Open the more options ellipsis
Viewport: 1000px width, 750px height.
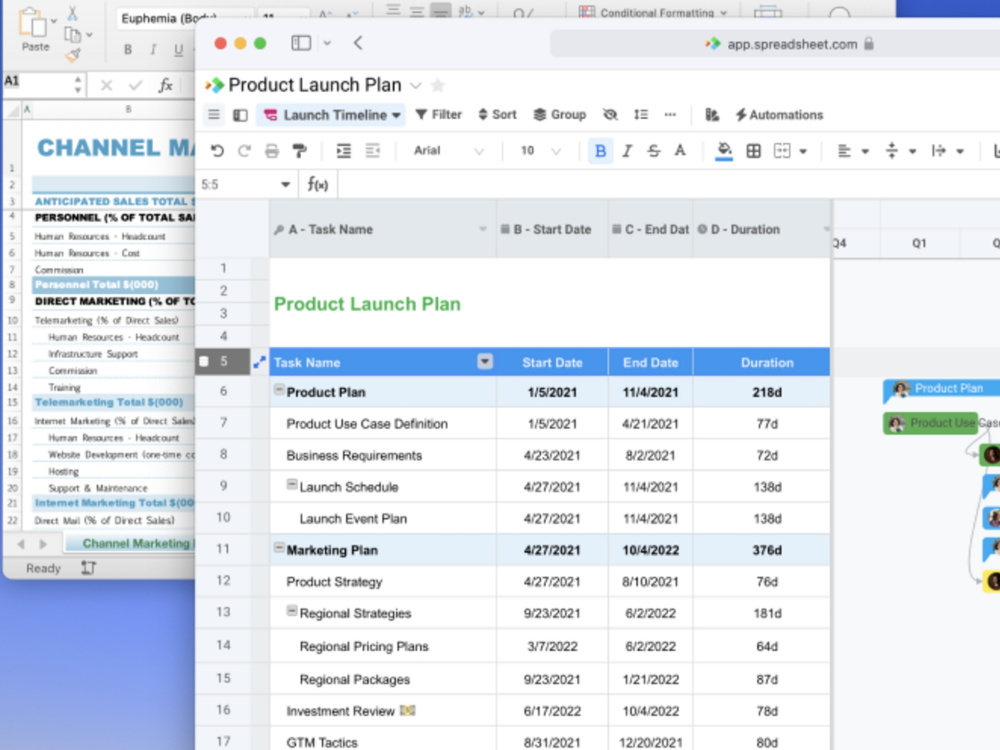[x=670, y=115]
